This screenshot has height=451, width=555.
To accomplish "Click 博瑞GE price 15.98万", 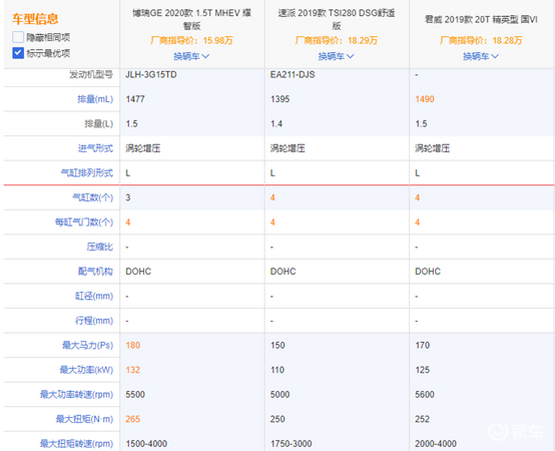I will pos(191,40).
